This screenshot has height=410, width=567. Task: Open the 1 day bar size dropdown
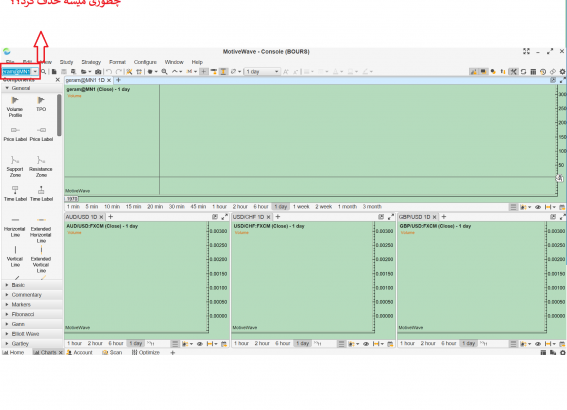pos(262,72)
